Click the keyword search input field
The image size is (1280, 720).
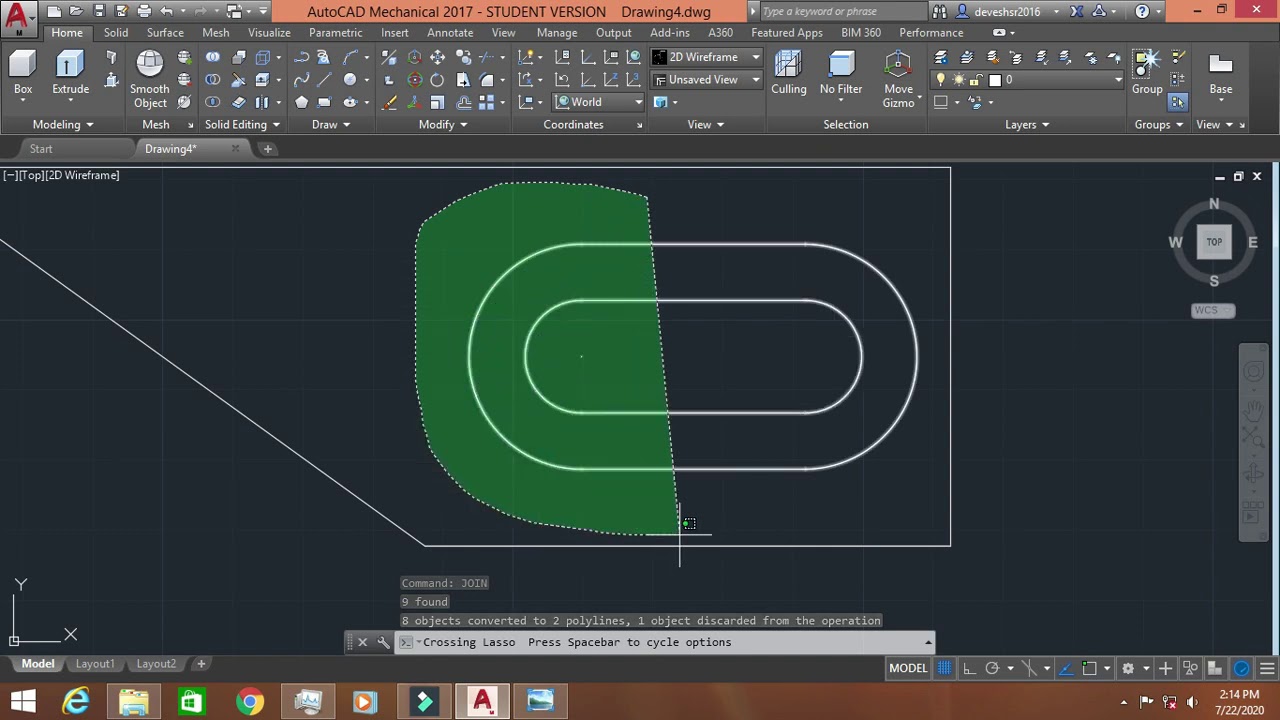[x=842, y=11]
